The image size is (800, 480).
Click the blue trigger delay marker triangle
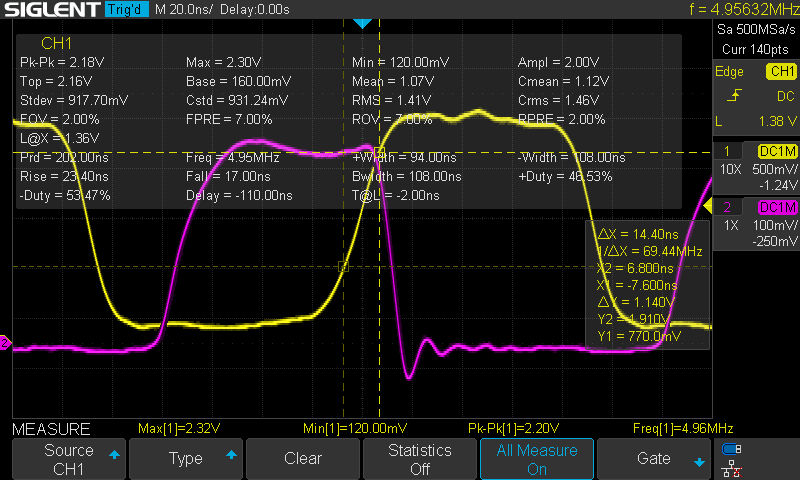click(x=363, y=23)
